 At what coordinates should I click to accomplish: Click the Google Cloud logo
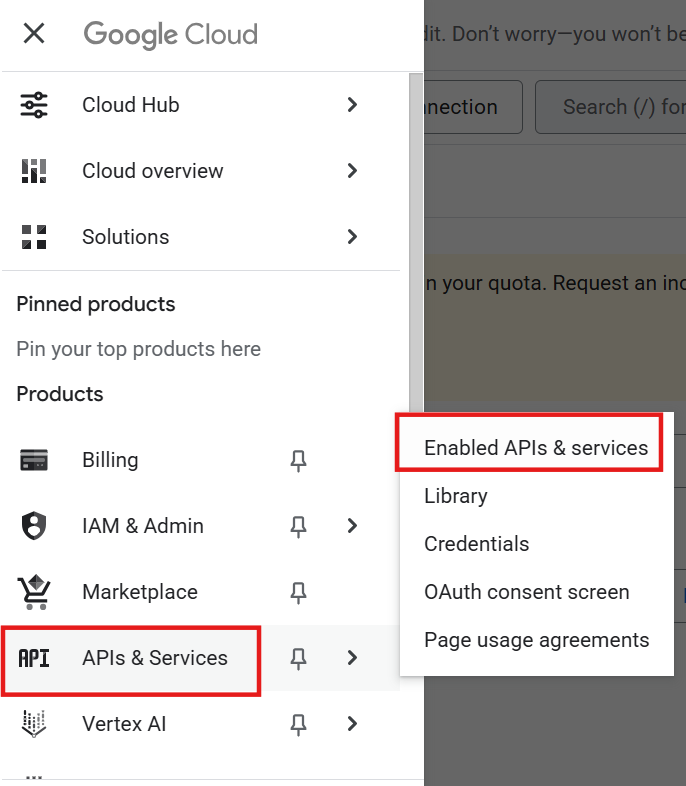pyautogui.click(x=171, y=34)
